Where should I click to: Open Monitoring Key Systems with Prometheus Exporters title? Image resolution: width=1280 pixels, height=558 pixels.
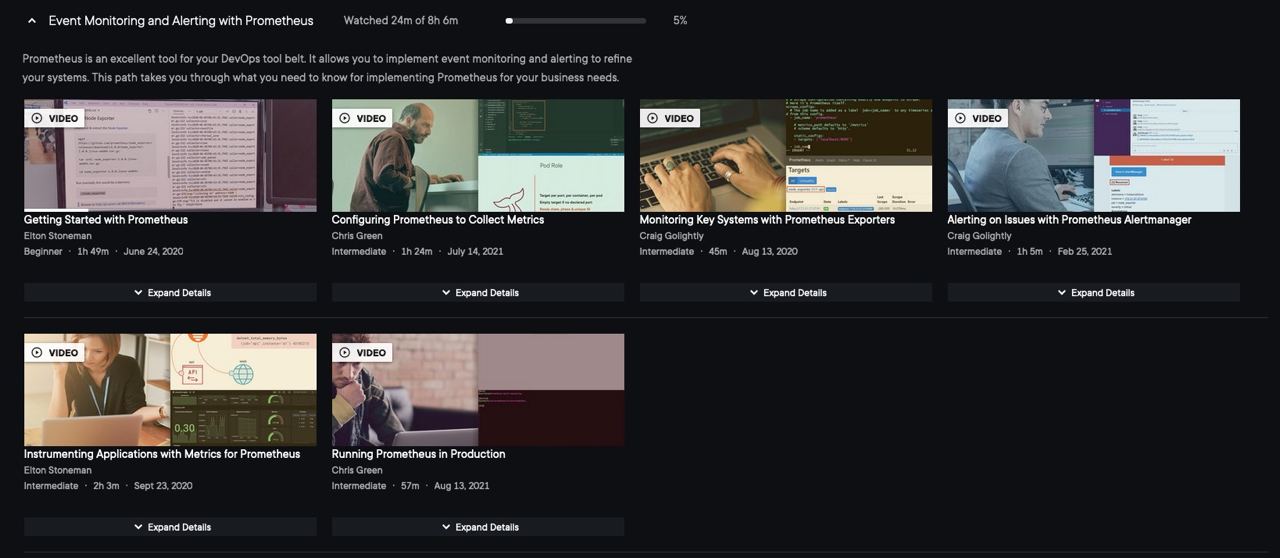(767, 220)
